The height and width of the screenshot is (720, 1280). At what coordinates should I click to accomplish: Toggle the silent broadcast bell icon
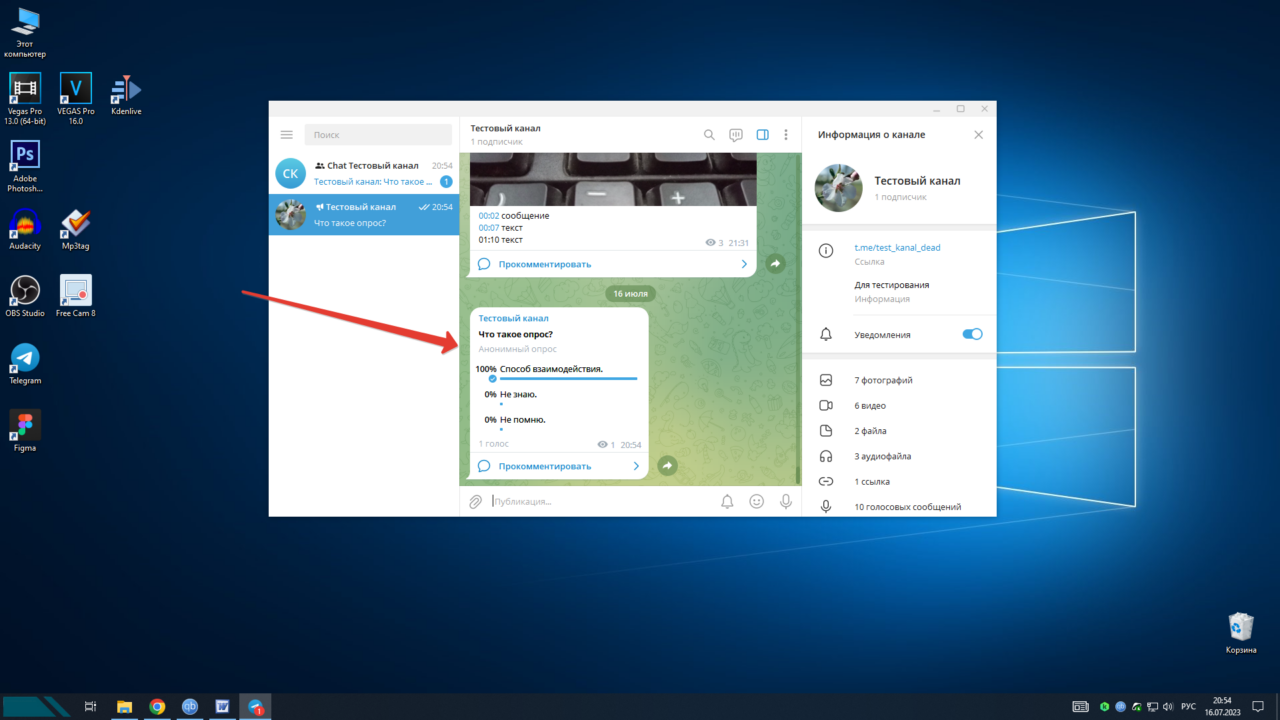coord(728,501)
